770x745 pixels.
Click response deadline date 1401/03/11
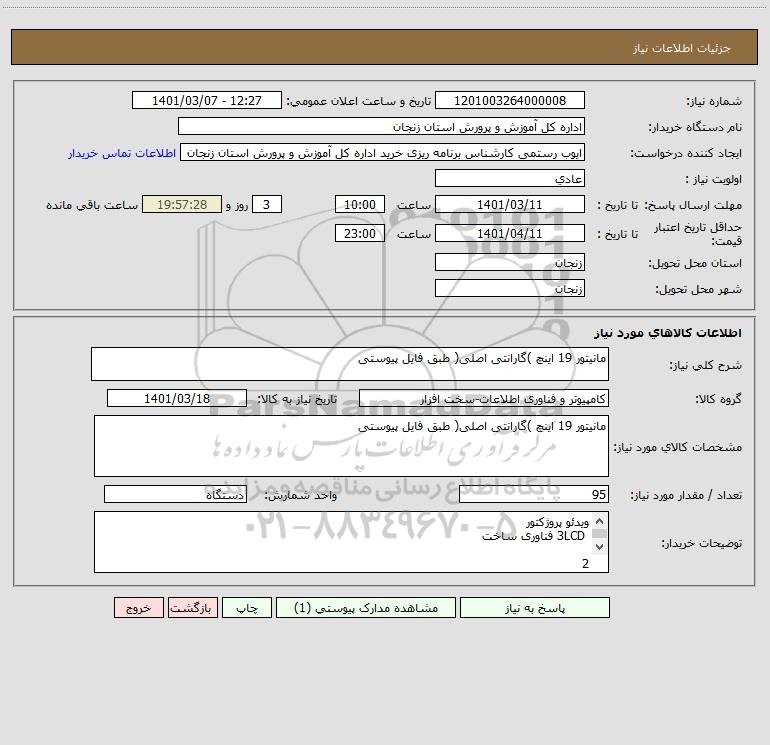coord(510,204)
